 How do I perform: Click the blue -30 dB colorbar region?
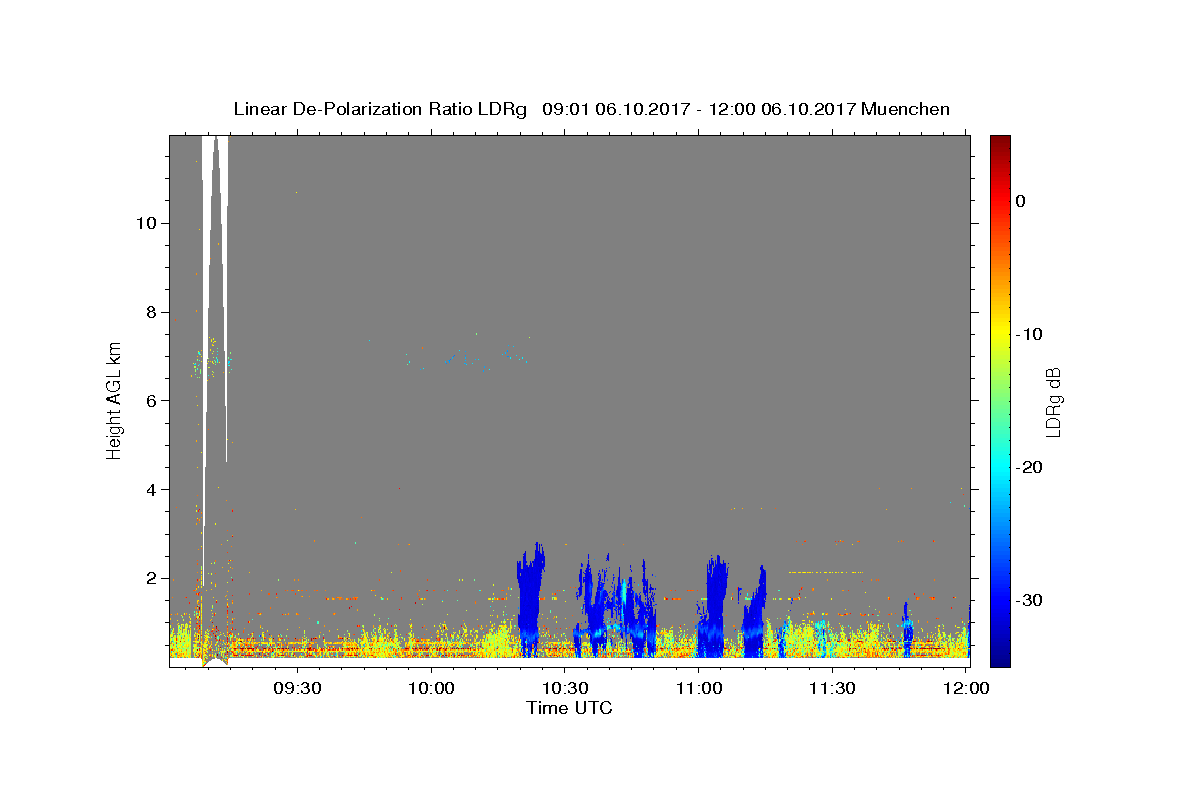[x=1000, y=600]
